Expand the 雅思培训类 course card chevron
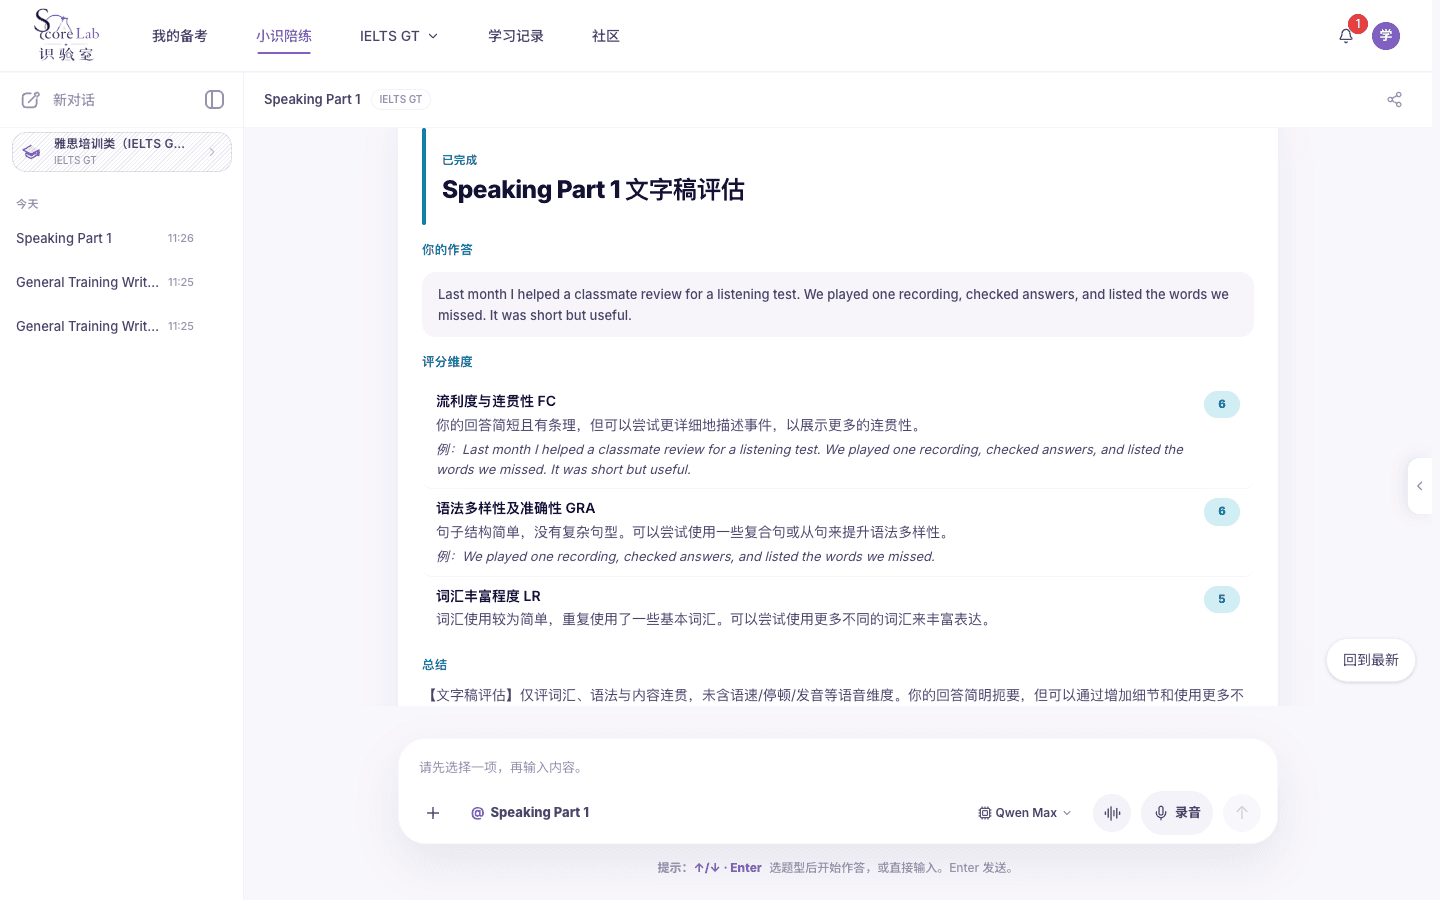Image resolution: width=1440 pixels, height=900 pixels. pyautogui.click(x=212, y=152)
